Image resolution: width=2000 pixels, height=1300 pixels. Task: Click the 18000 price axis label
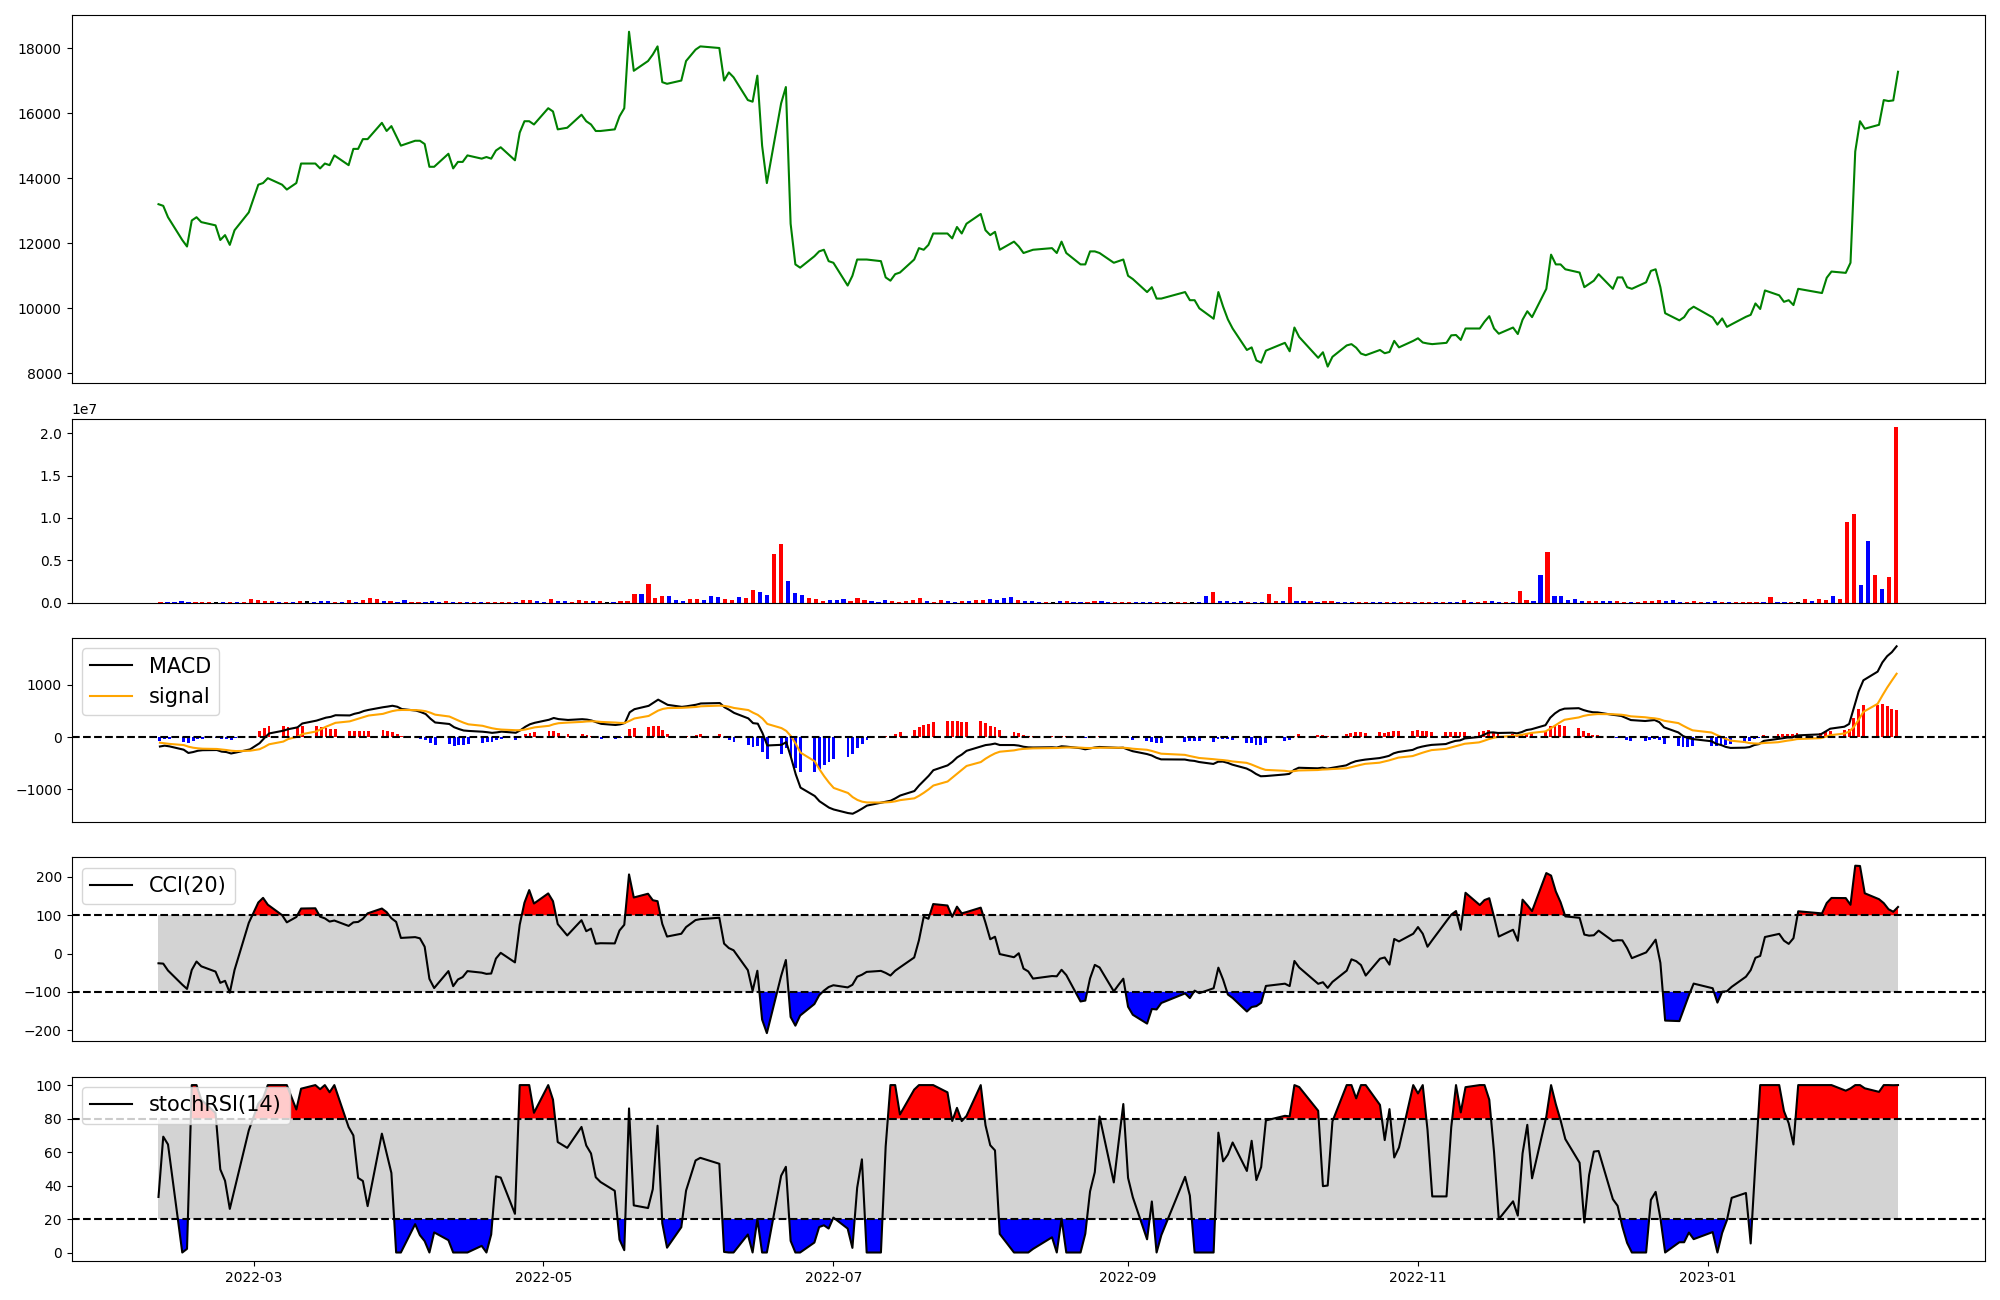40,49
